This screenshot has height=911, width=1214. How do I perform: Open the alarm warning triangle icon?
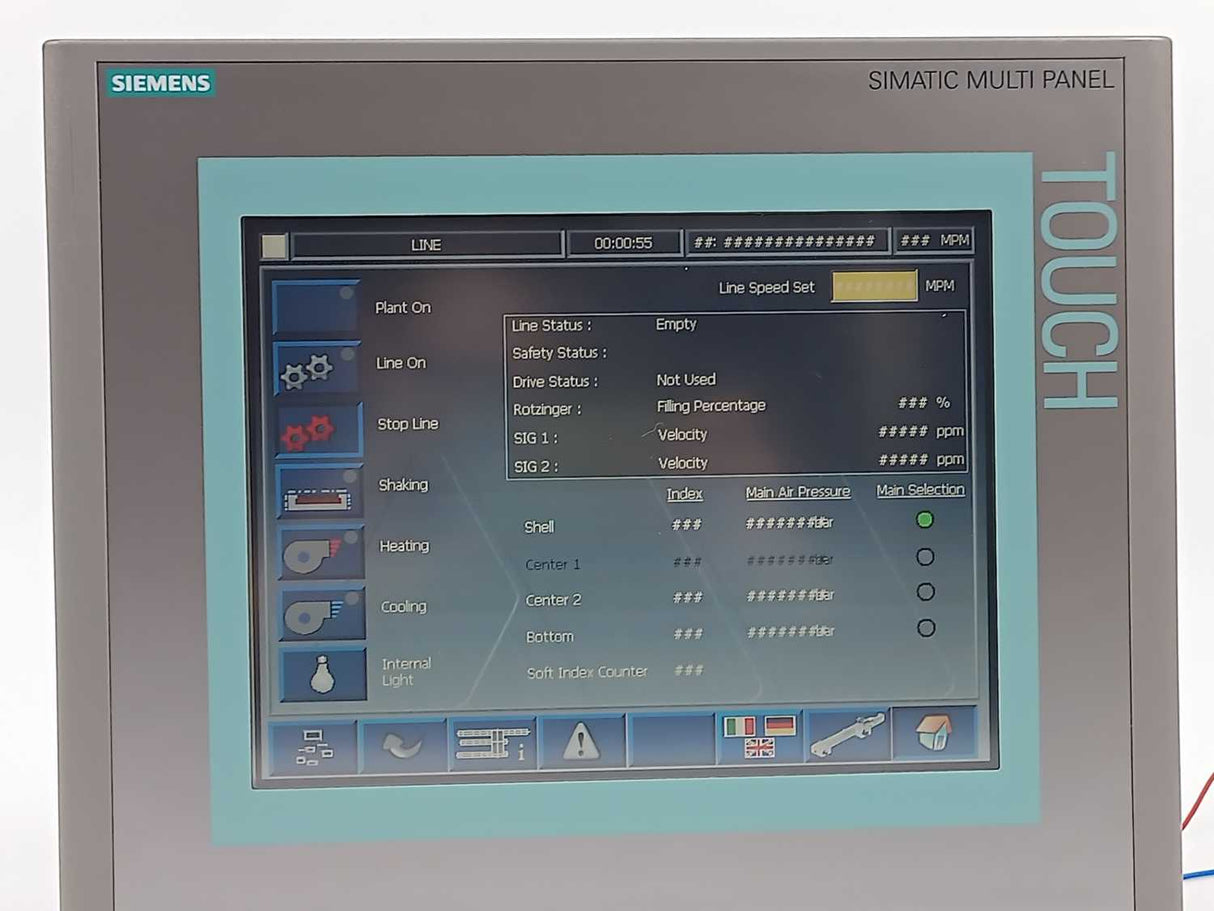point(582,740)
